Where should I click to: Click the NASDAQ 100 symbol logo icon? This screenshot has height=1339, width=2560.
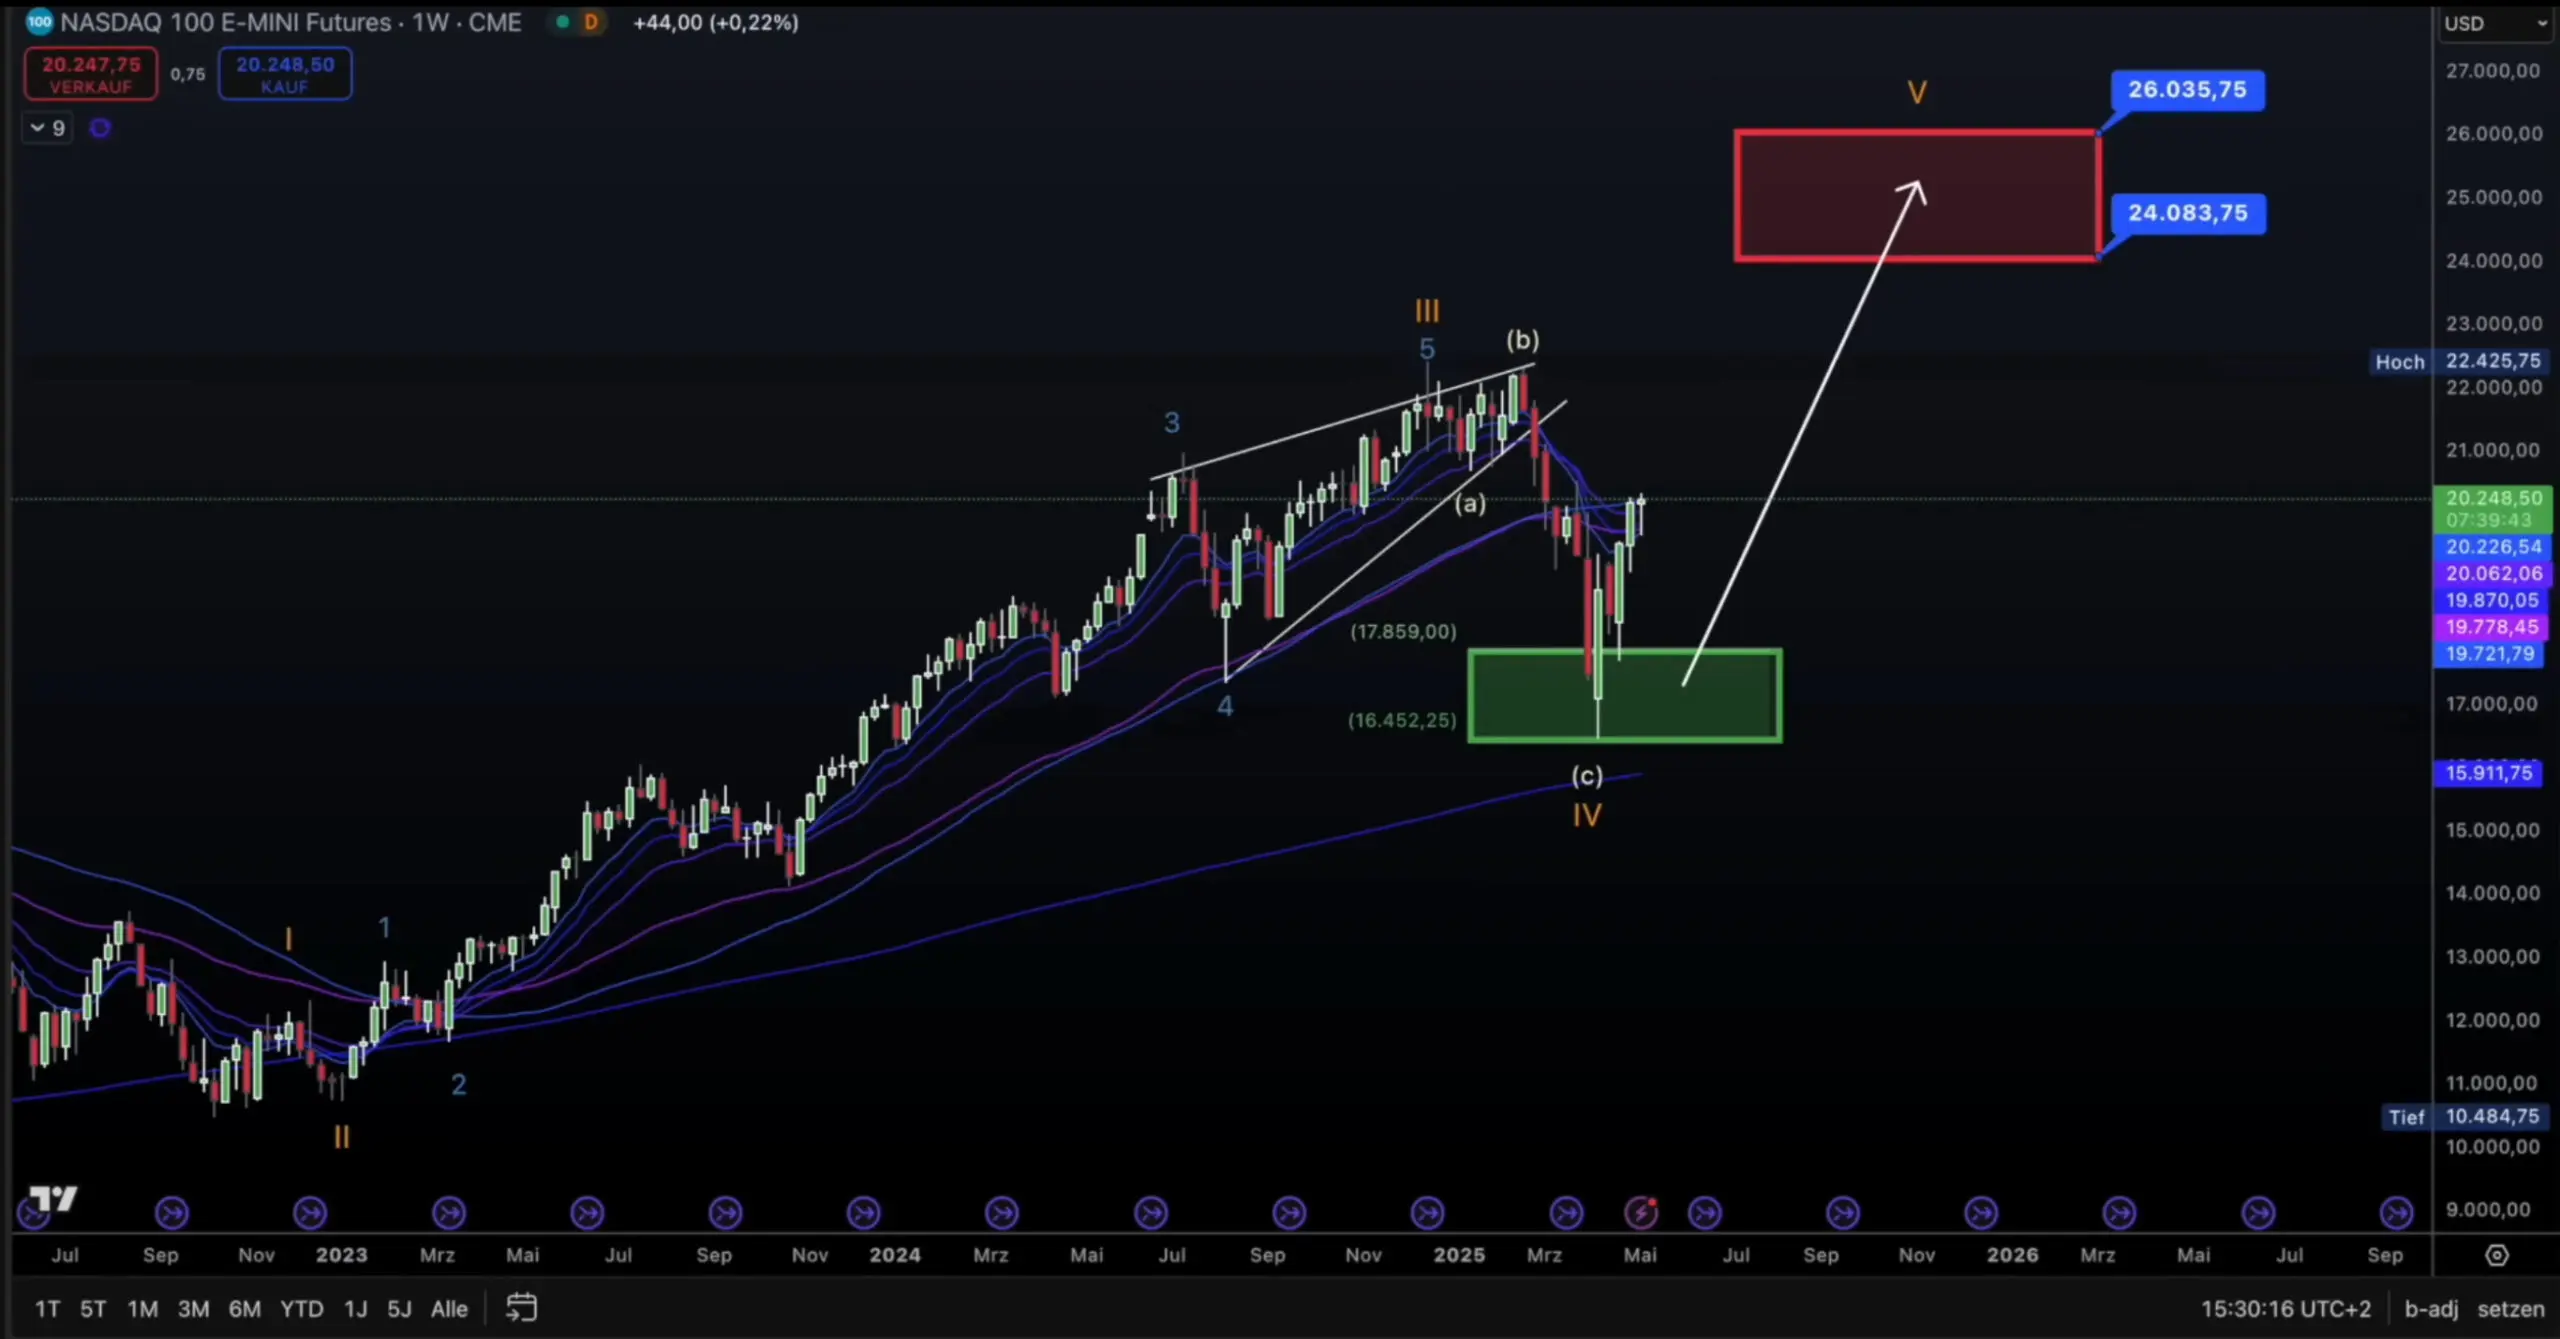pyautogui.click(x=39, y=22)
